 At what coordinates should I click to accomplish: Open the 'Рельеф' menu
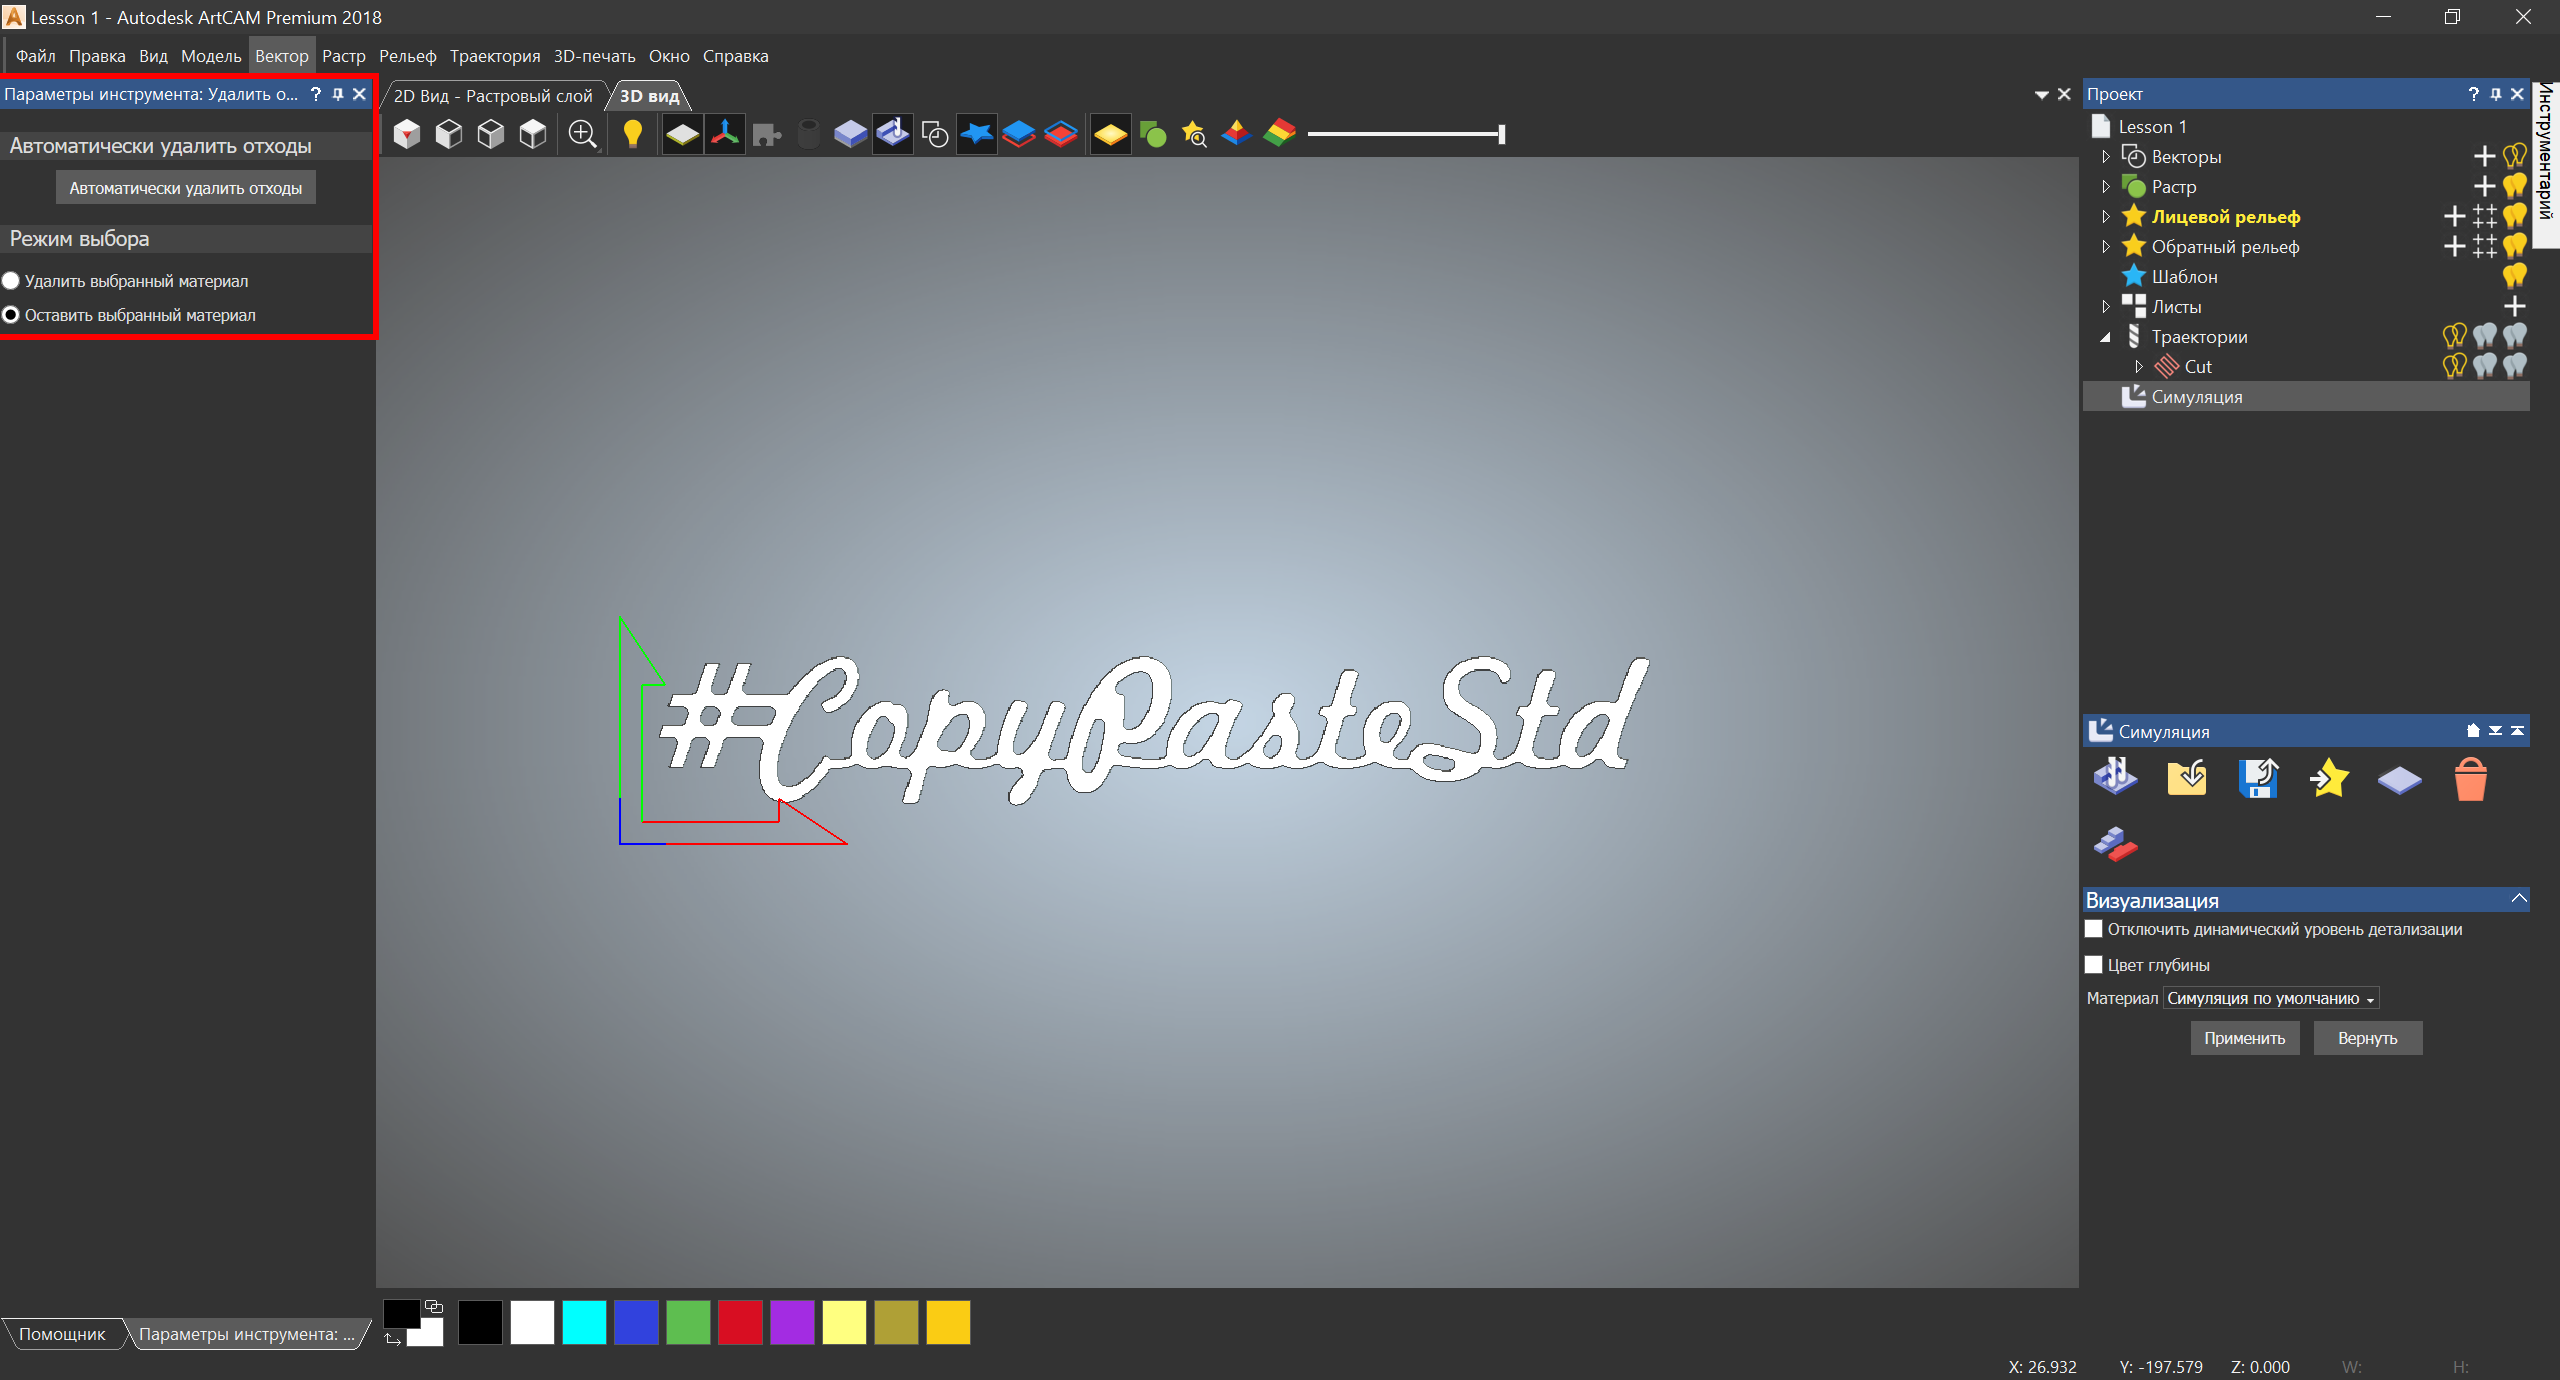[407, 56]
